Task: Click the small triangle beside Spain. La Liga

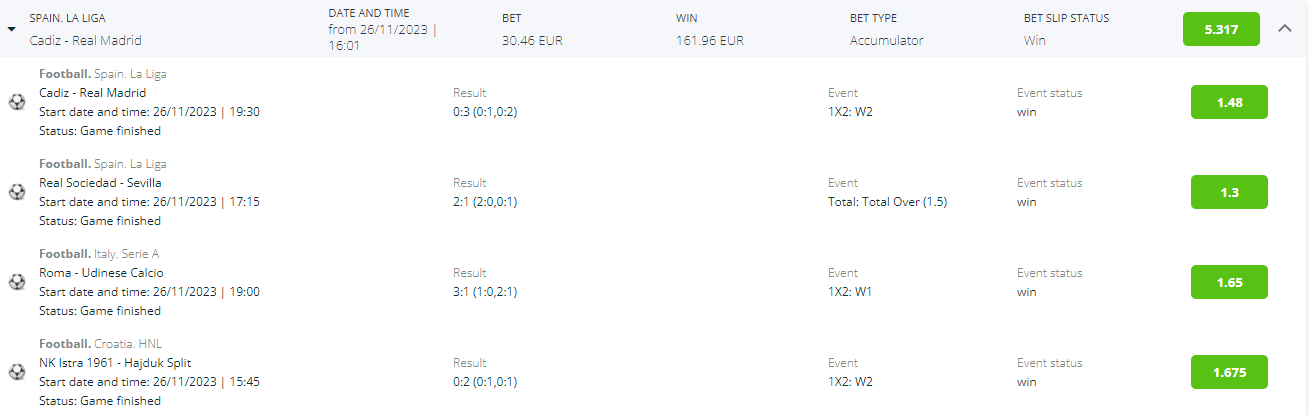Action: coord(11,30)
